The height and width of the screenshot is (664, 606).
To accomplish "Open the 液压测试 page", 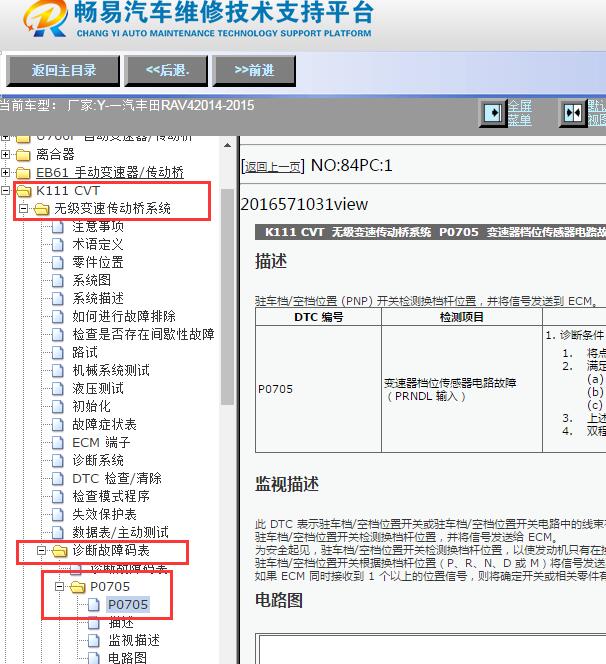I will click(x=98, y=388).
